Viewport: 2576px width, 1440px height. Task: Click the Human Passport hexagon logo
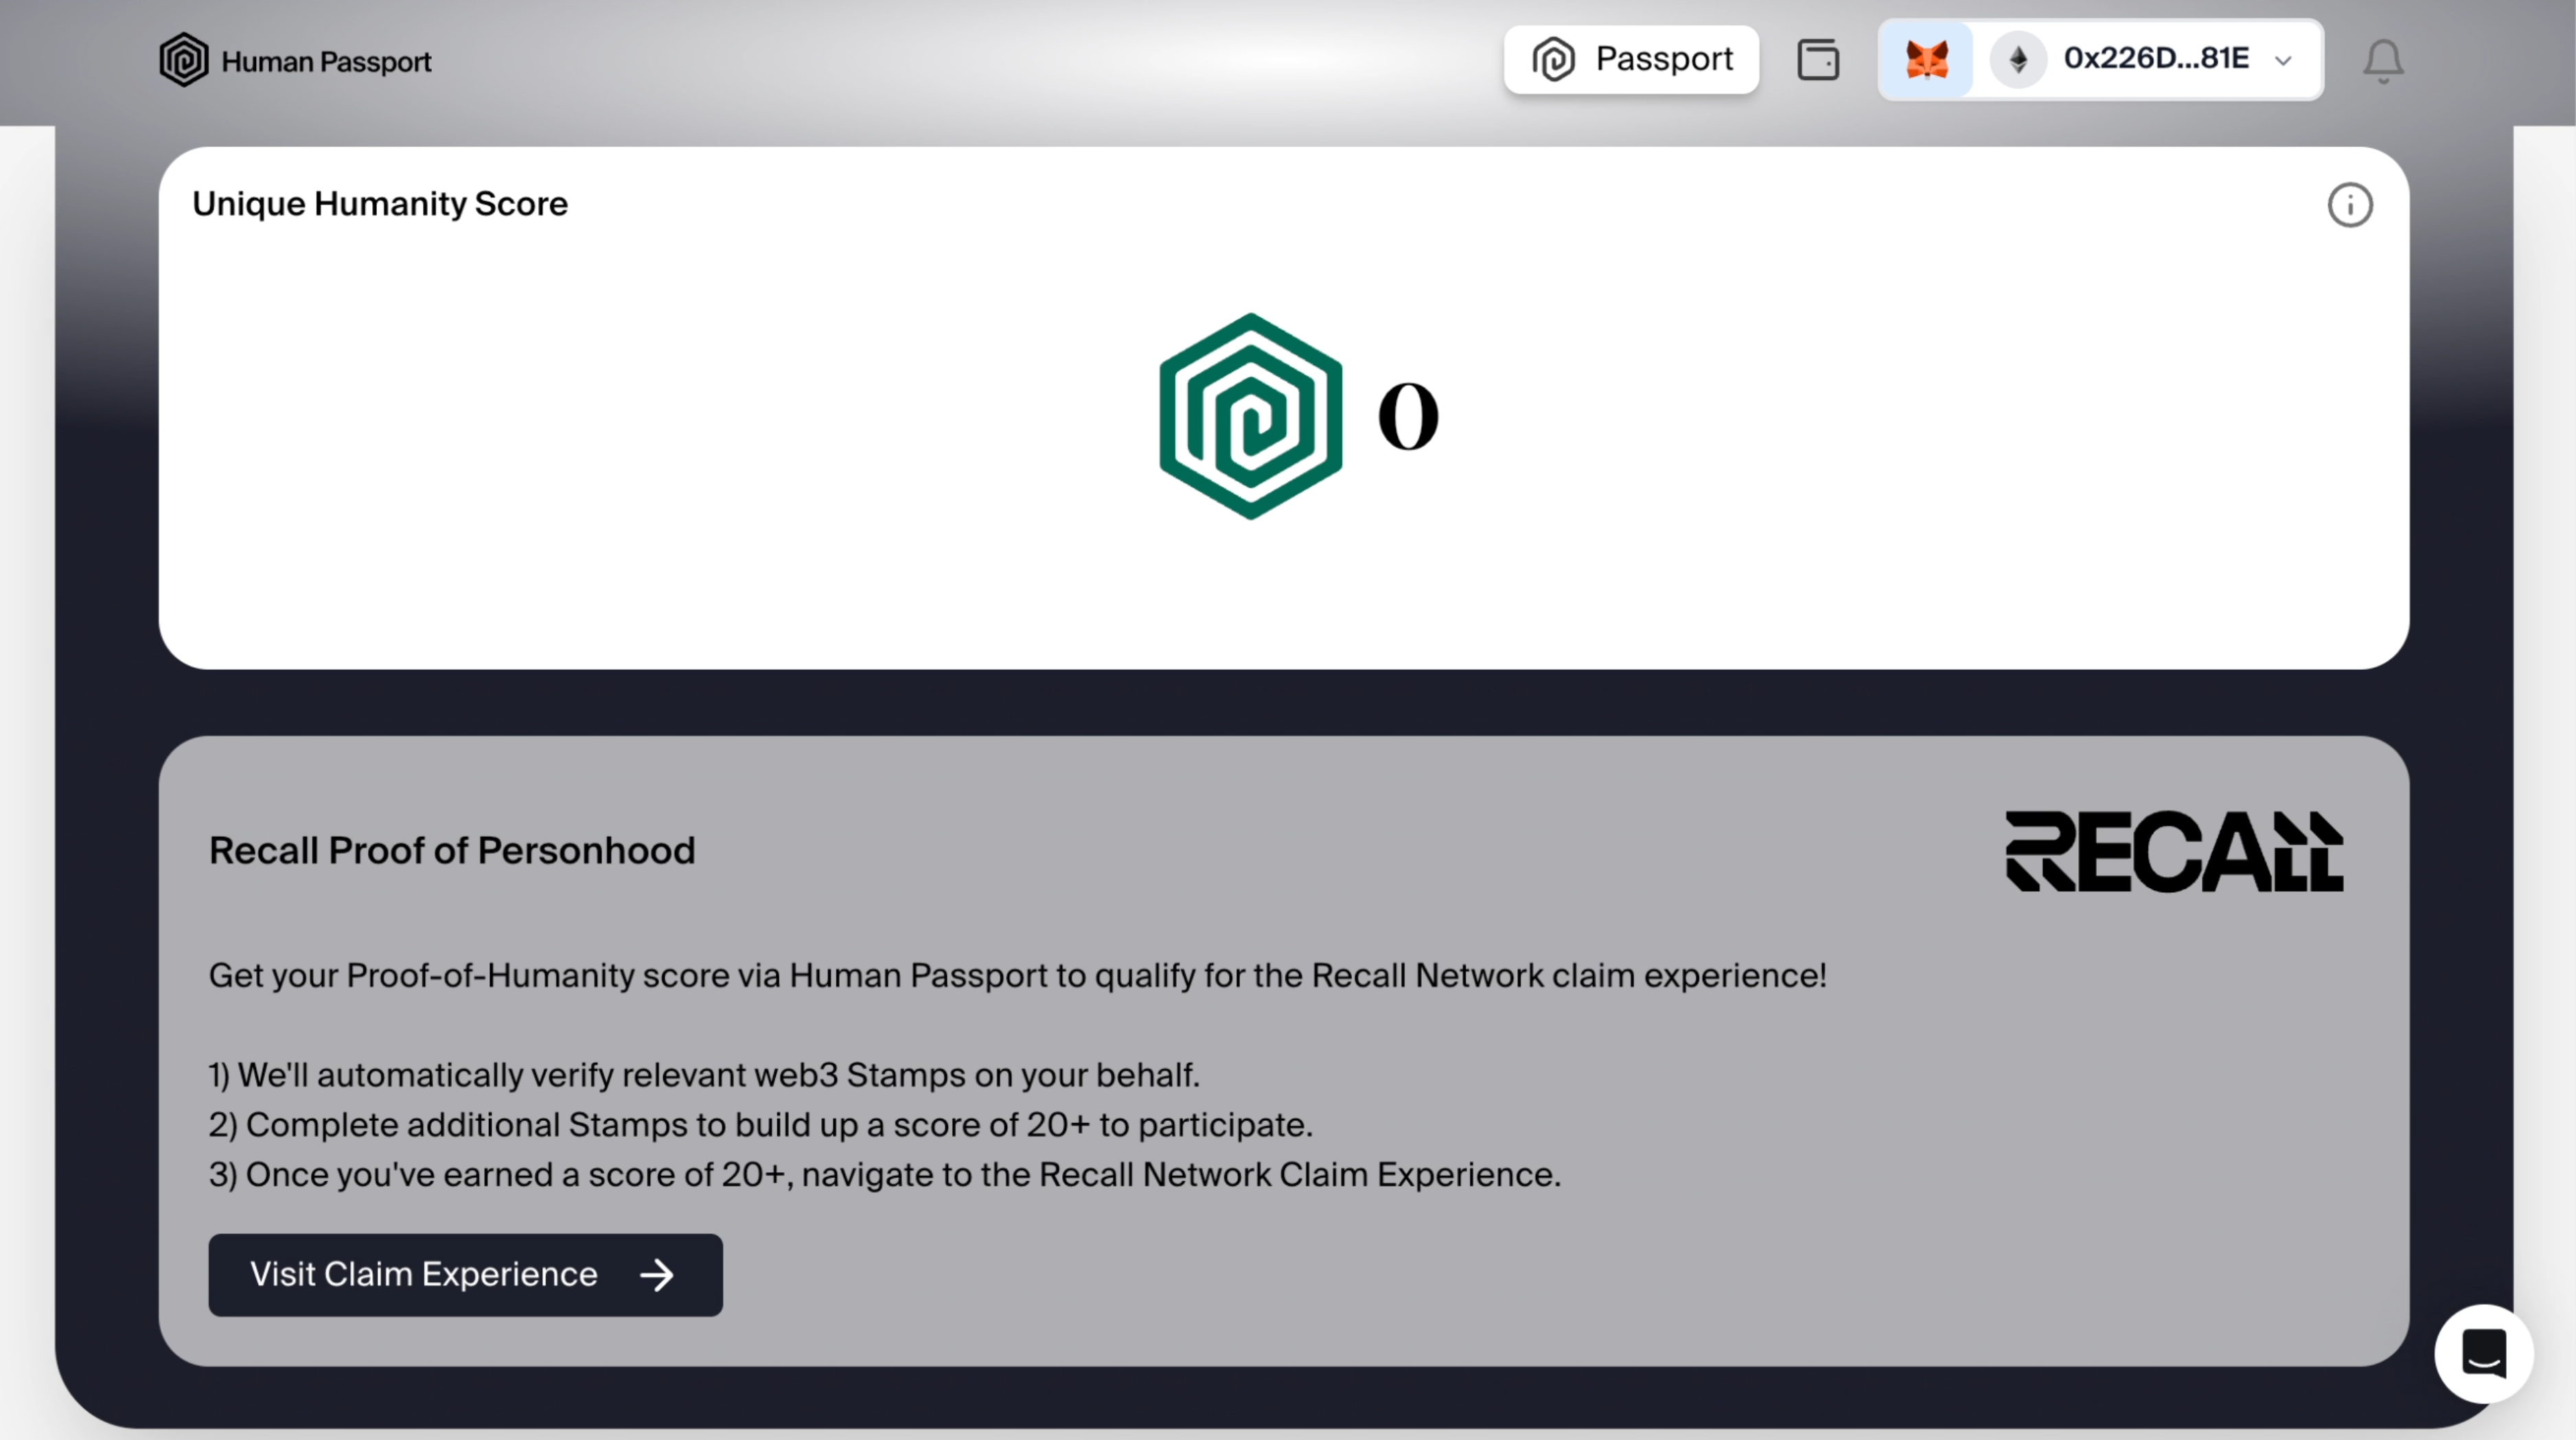pyautogui.click(x=184, y=60)
